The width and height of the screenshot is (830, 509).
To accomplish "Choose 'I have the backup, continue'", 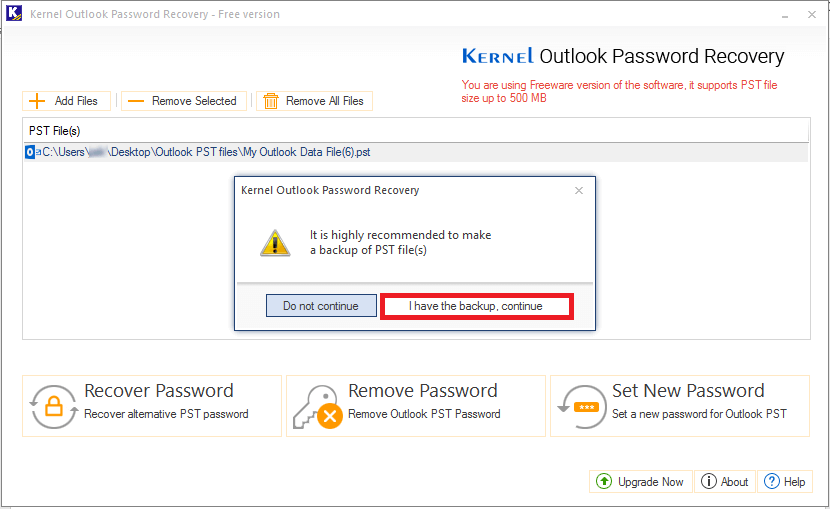I will pos(476,306).
